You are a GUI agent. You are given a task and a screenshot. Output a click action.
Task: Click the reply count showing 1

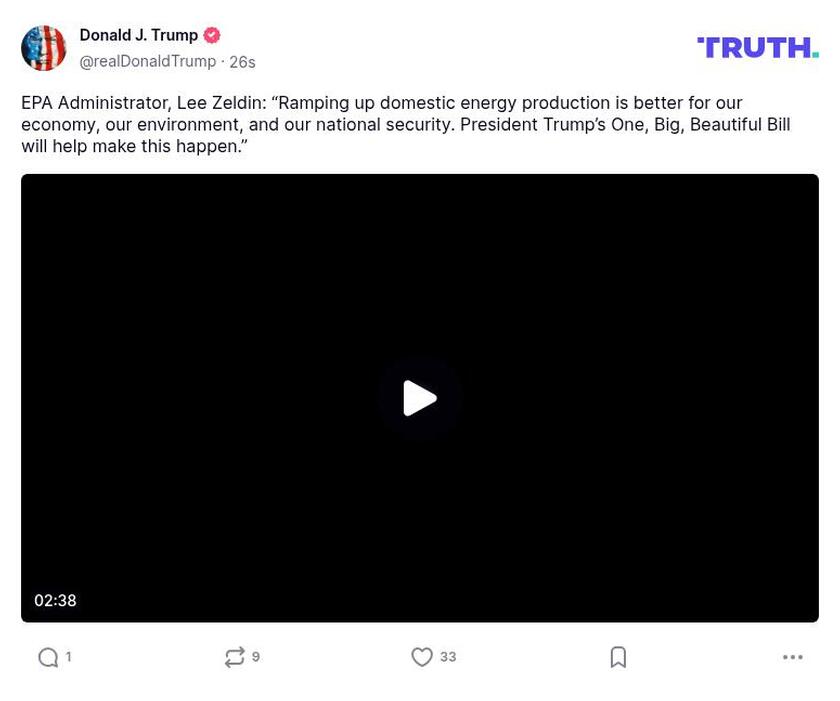coord(67,657)
